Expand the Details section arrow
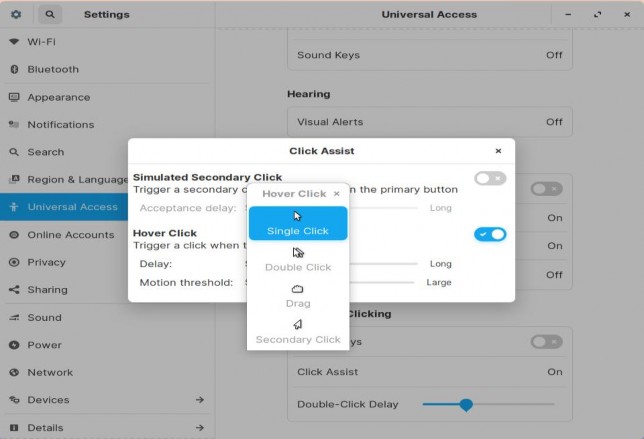Viewport: 644px width, 439px height. 199,427
